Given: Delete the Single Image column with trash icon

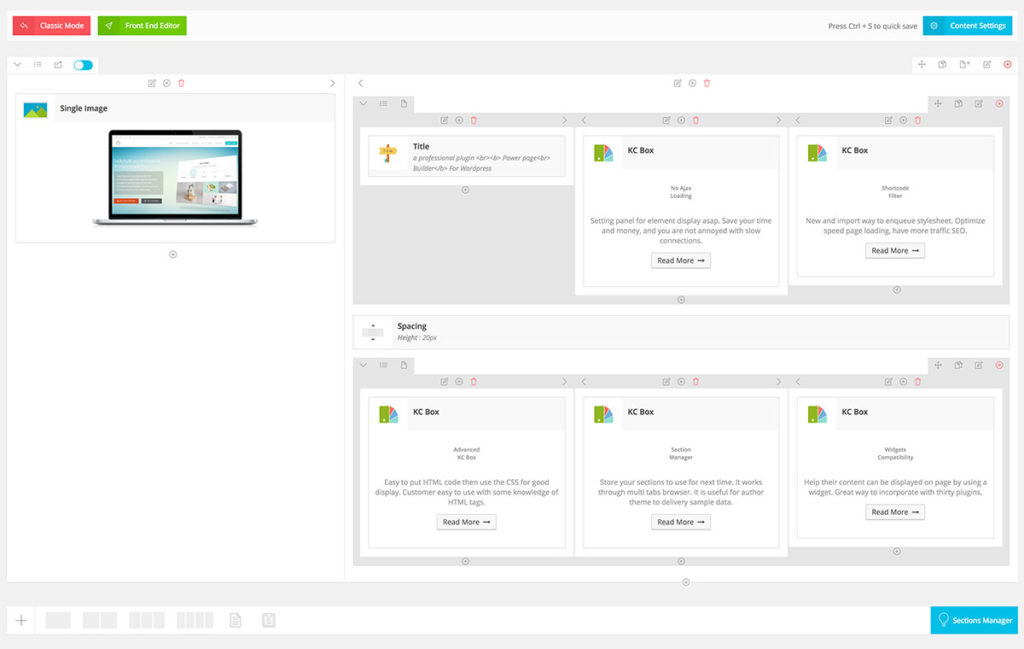Looking at the screenshot, I should [x=181, y=83].
